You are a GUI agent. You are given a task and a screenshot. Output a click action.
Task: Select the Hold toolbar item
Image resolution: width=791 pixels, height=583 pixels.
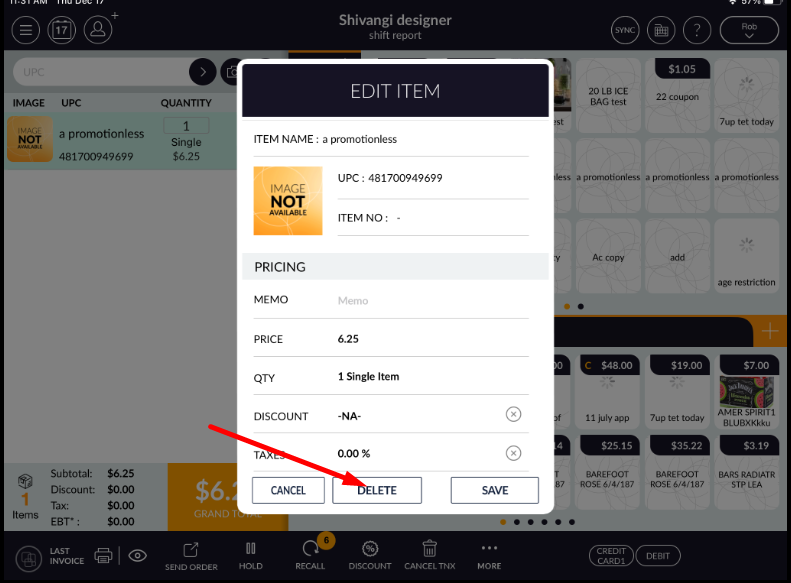[251, 554]
